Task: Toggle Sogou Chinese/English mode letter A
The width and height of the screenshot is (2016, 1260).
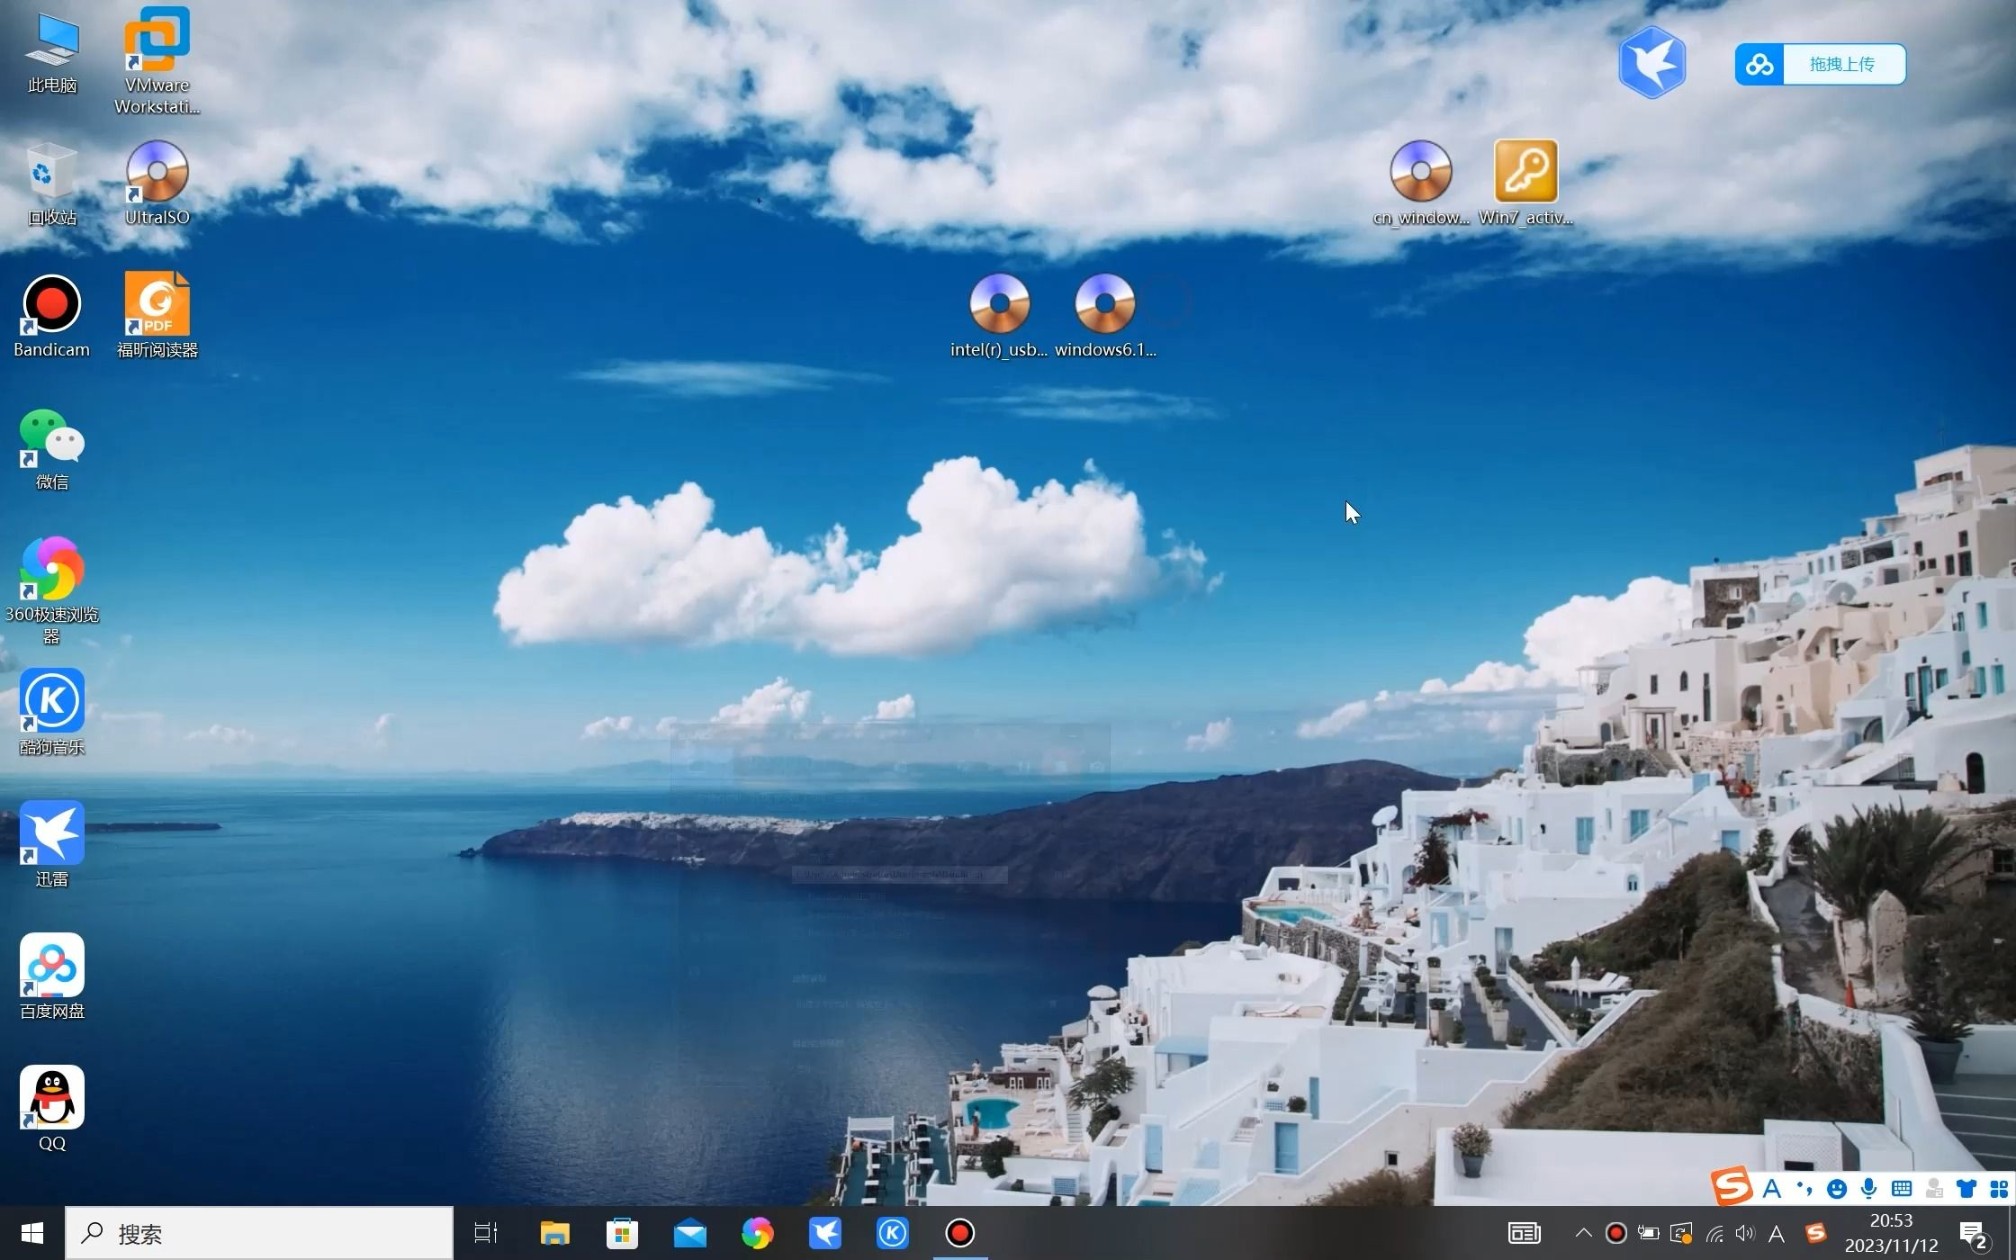Action: 1771,1188
